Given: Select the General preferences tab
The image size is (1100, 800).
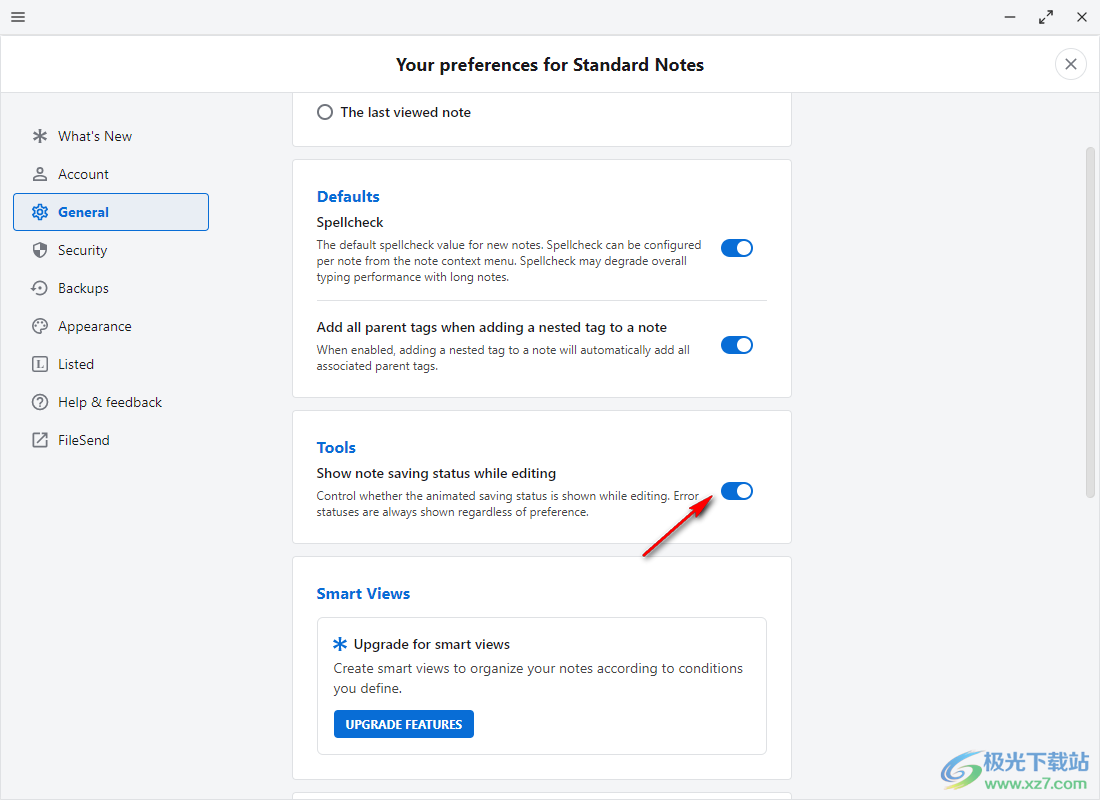Looking at the screenshot, I should click(111, 212).
